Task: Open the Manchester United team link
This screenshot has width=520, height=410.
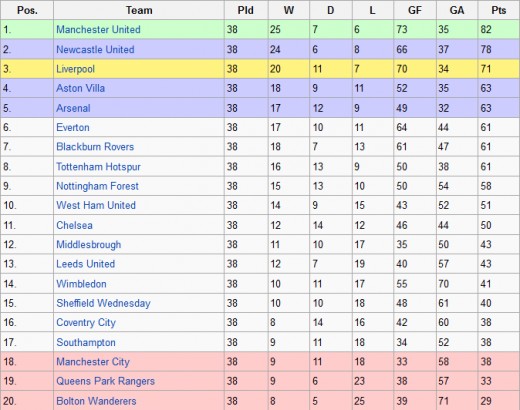Action: pyautogui.click(x=98, y=29)
